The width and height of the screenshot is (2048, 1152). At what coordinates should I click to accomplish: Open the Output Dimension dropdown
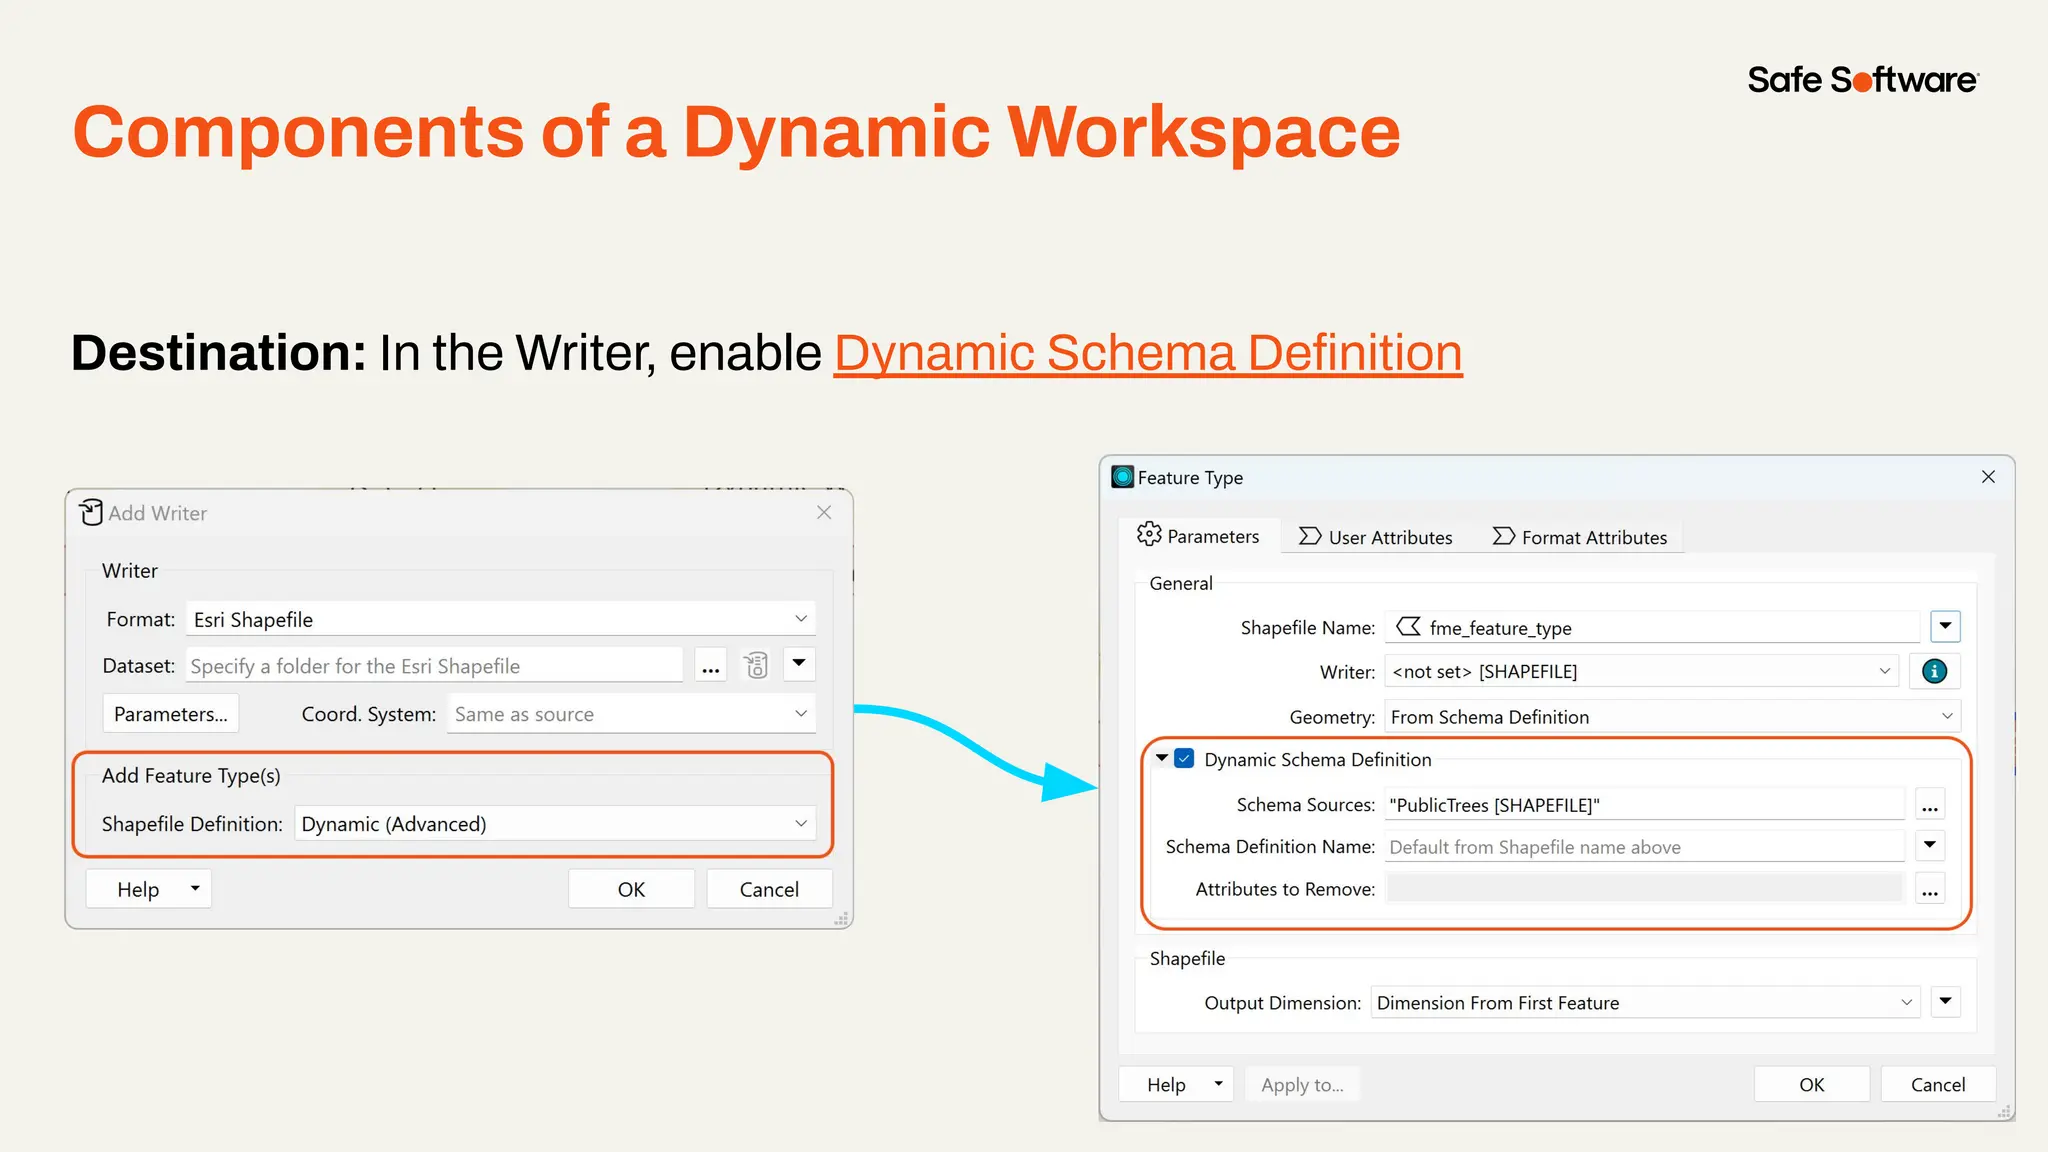click(1645, 1003)
